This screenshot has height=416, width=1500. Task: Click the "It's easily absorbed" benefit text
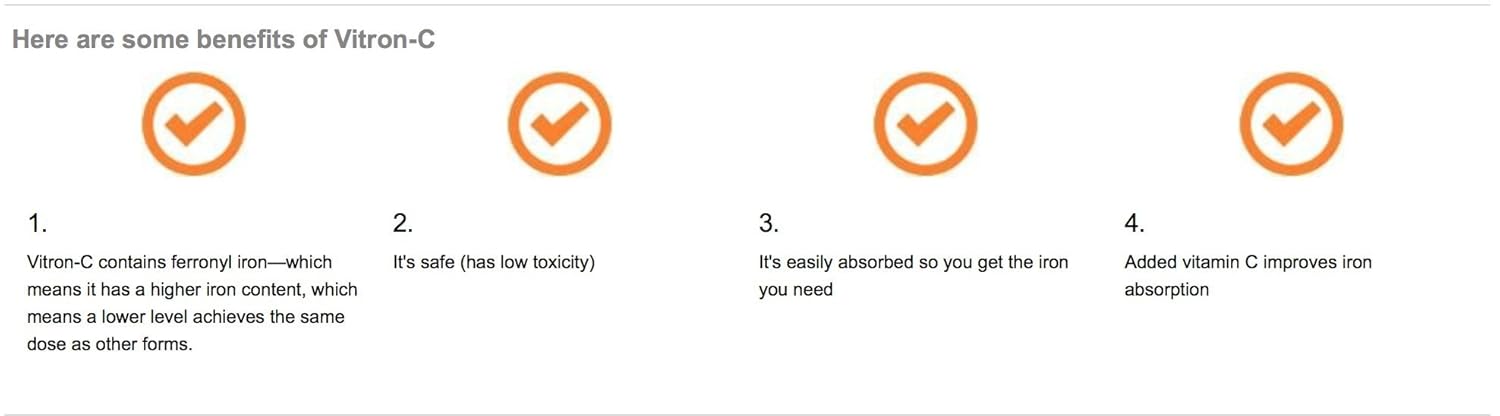click(x=912, y=263)
